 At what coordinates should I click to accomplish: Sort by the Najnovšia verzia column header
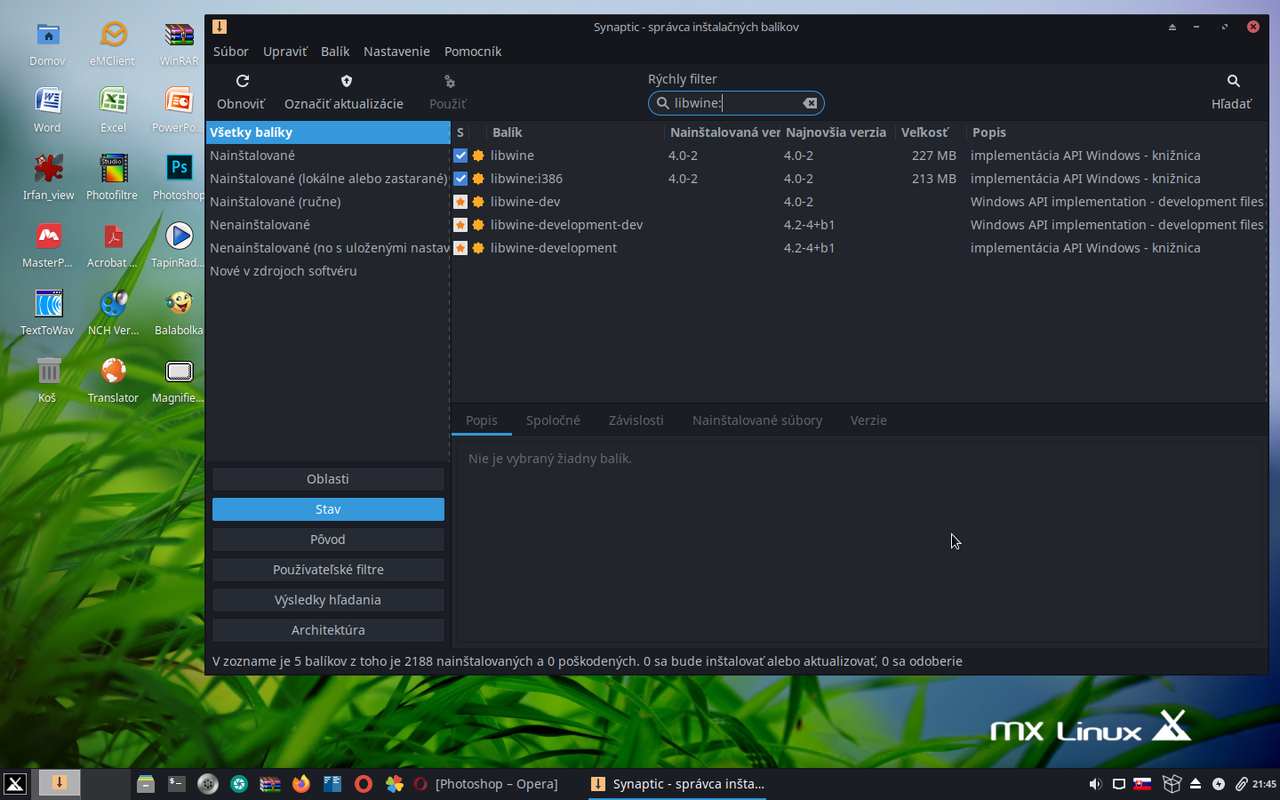(838, 132)
